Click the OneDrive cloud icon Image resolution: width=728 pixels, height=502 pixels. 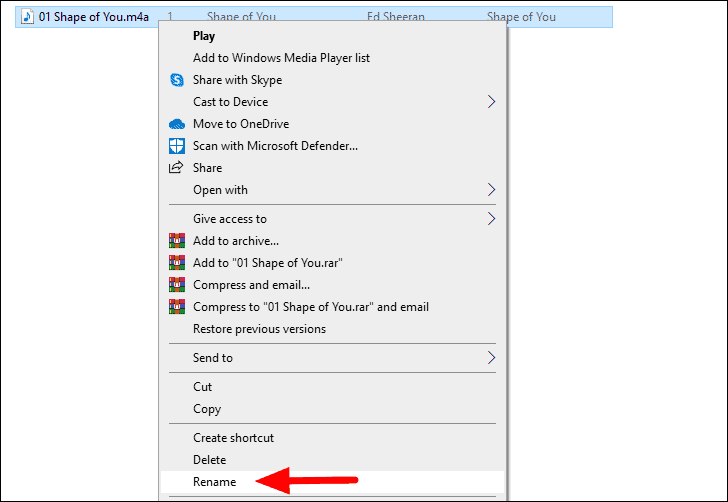[176, 124]
